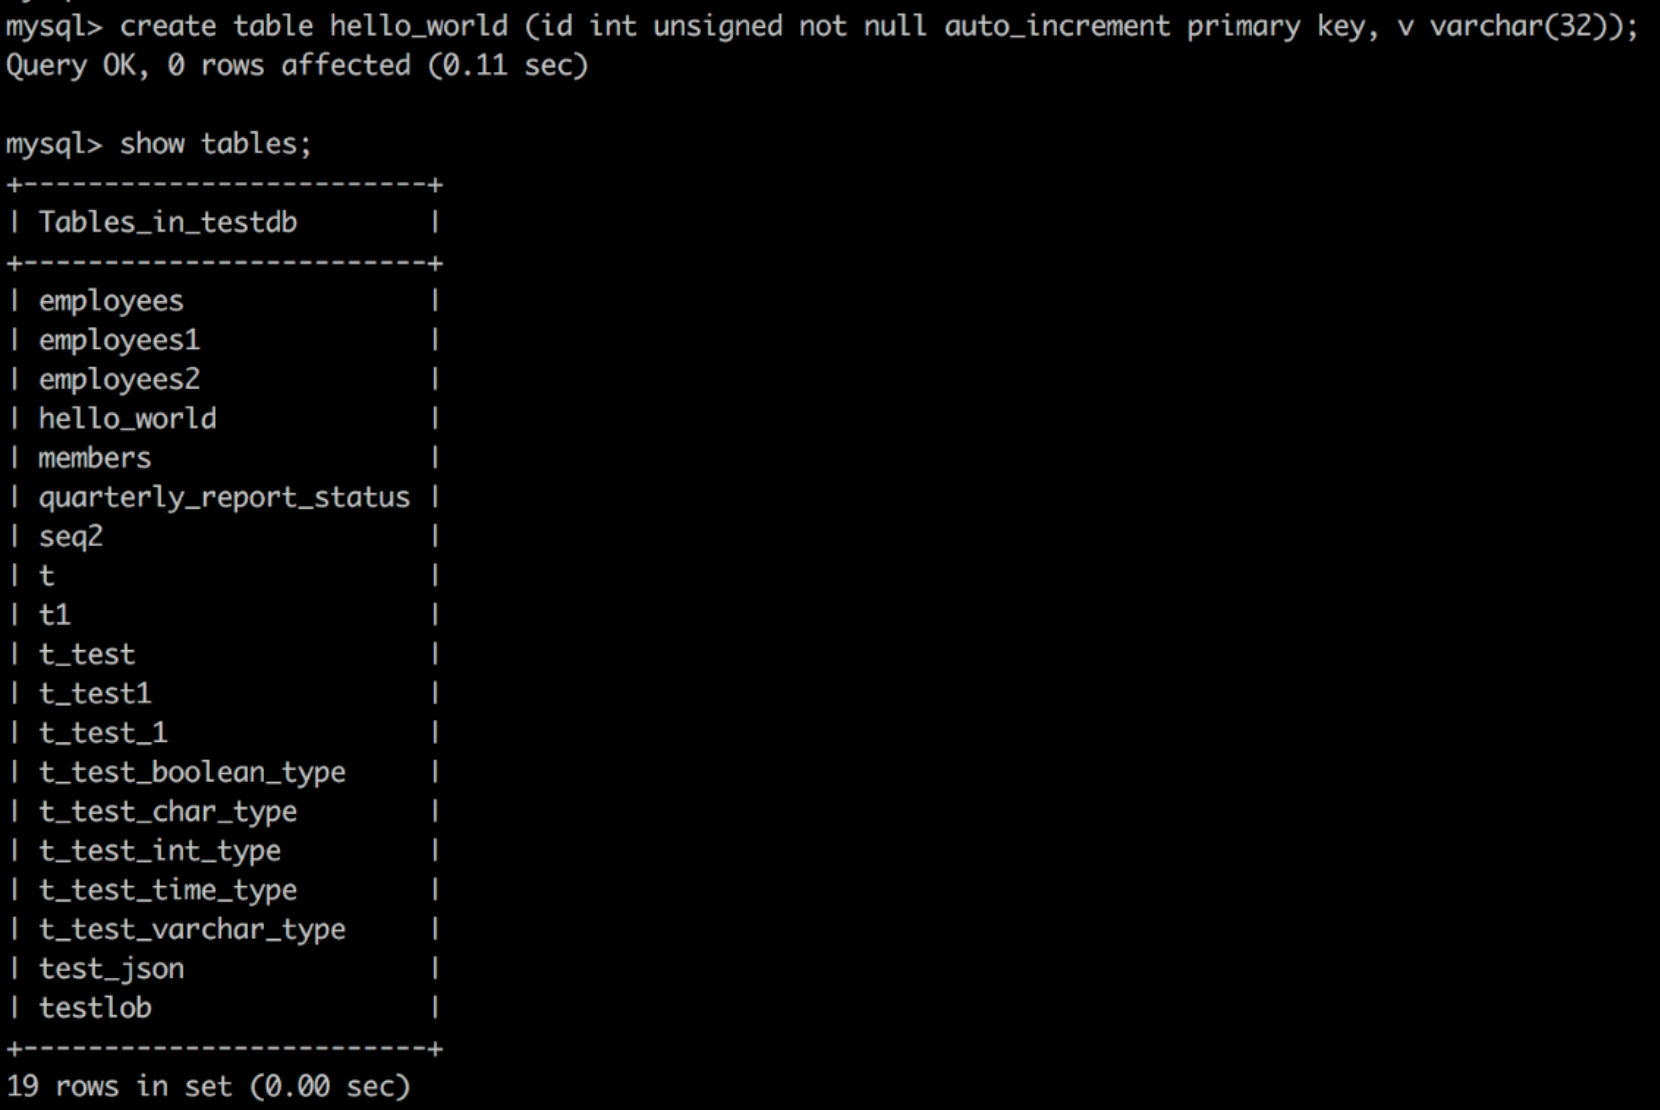Click the testlob table entry
The image size is (1660, 1110).
(95, 1007)
